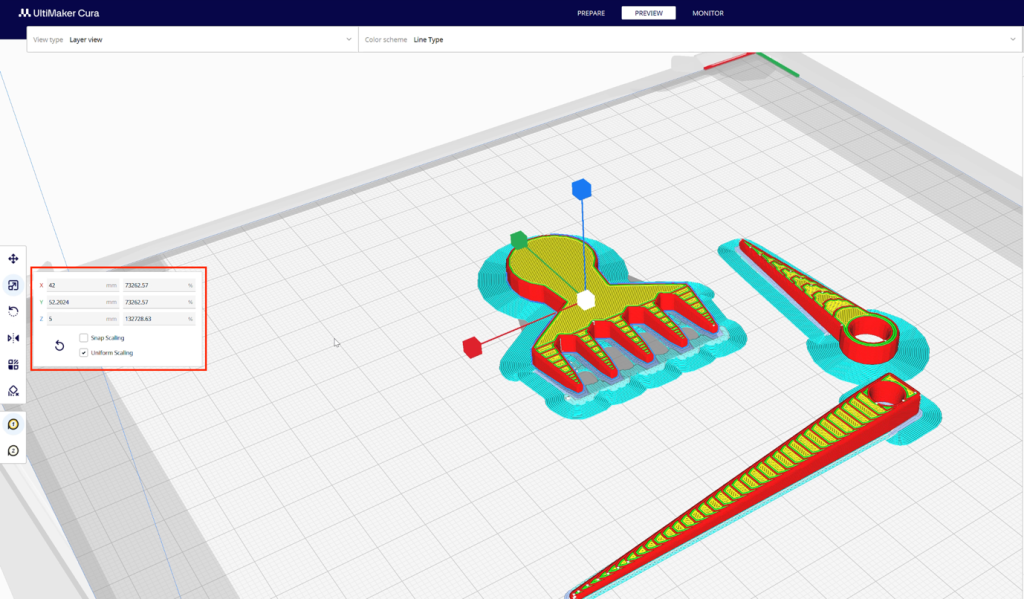The width and height of the screenshot is (1024, 599).
Task: Reset scale with the circular arrow
Action: point(59,346)
